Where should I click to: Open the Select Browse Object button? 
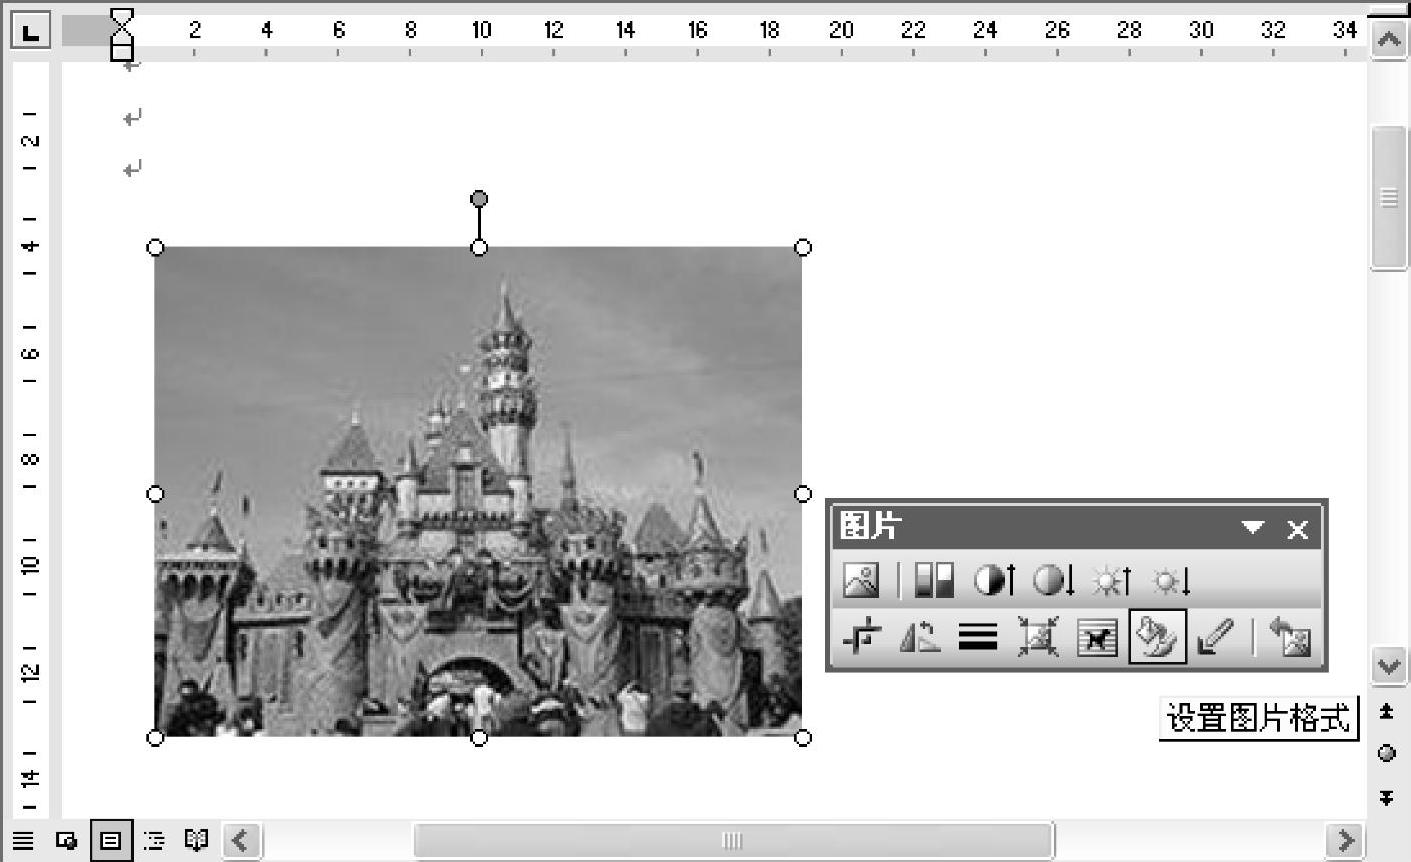coord(1387,754)
